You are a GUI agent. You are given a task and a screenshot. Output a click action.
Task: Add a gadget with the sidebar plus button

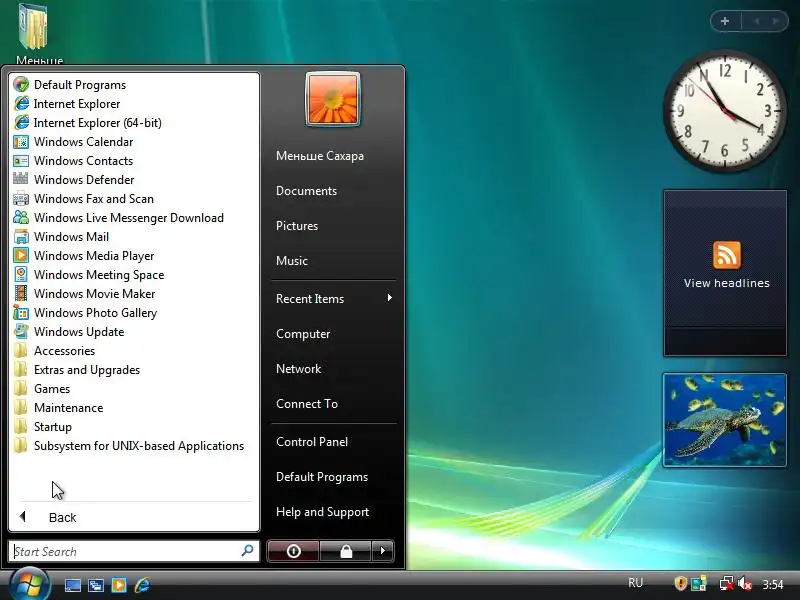coord(725,21)
